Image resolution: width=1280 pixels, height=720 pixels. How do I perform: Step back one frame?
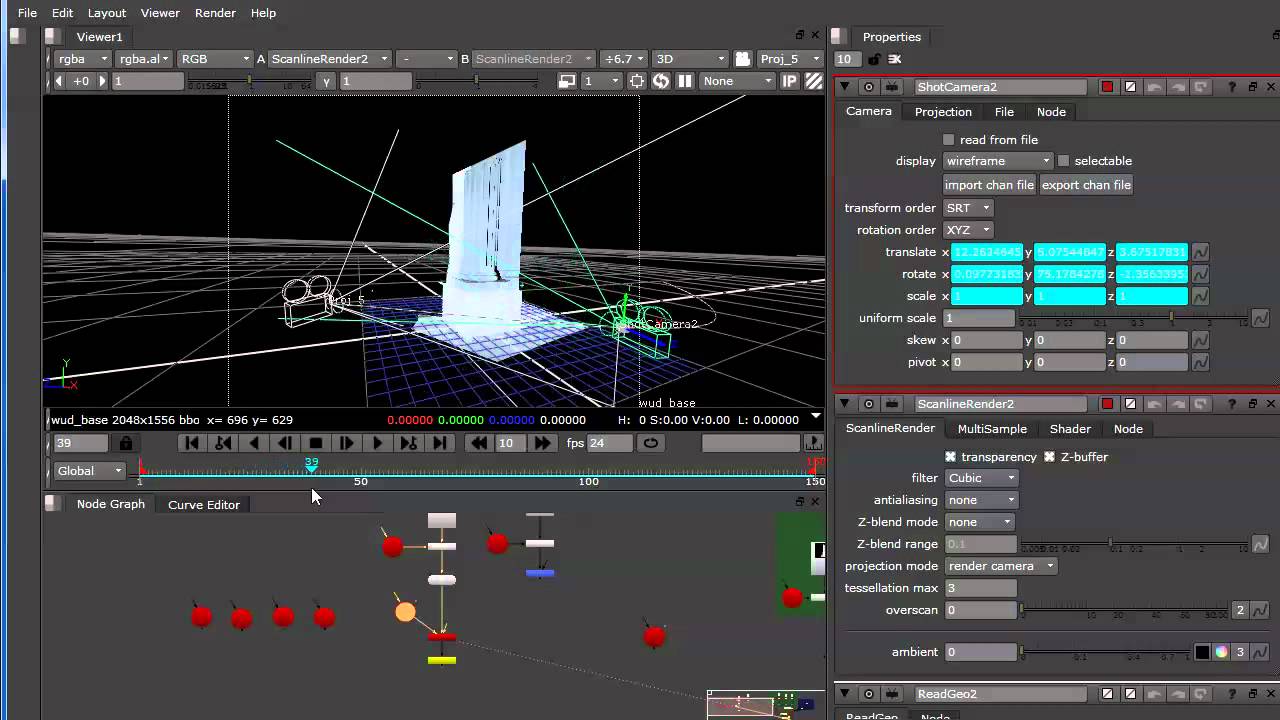click(285, 443)
